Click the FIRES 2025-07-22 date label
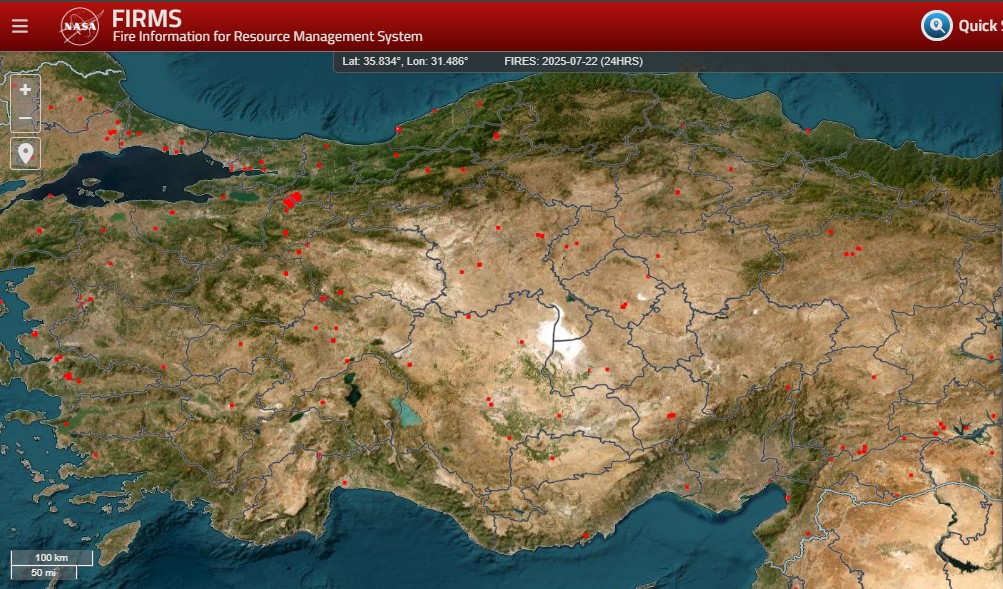Image resolution: width=1003 pixels, height=589 pixels. click(573, 61)
